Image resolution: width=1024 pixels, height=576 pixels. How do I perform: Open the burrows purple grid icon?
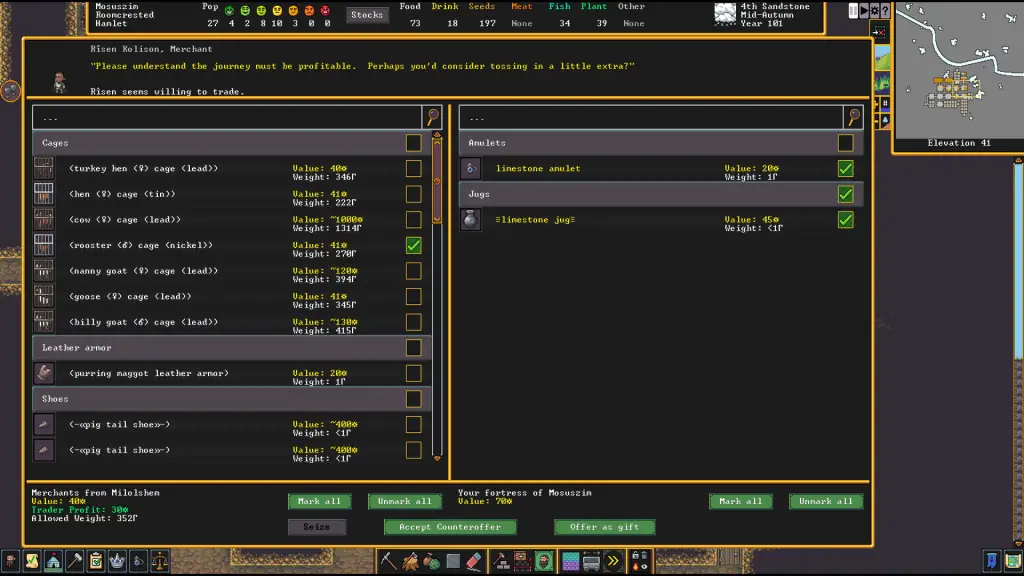pos(570,561)
